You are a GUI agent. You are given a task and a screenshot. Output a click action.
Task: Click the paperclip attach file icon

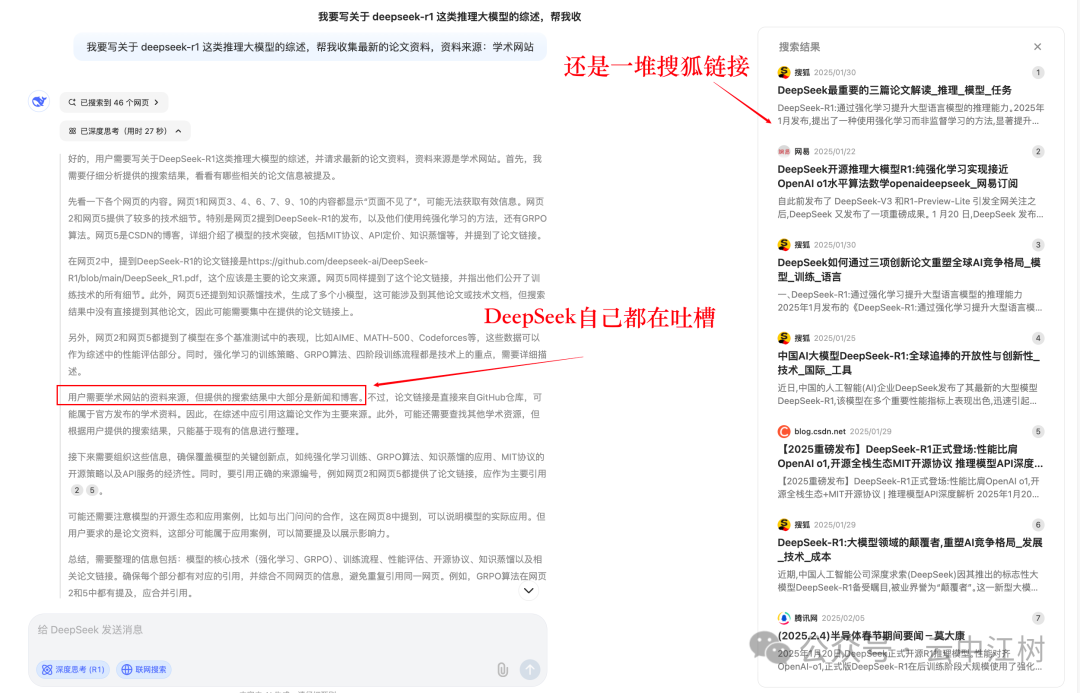pos(503,669)
